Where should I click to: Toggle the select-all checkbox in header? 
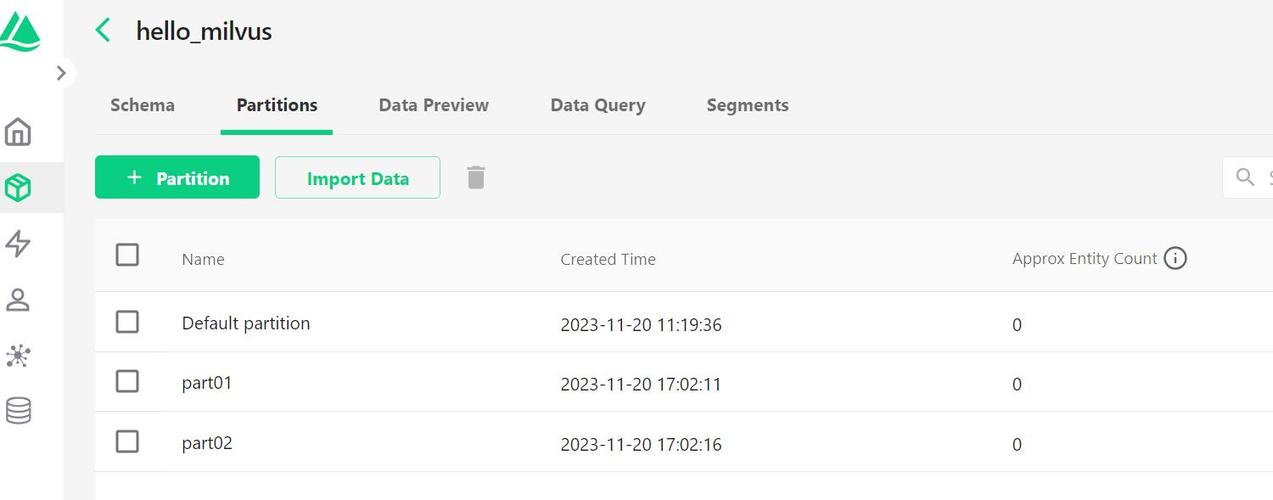pos(127,255)
